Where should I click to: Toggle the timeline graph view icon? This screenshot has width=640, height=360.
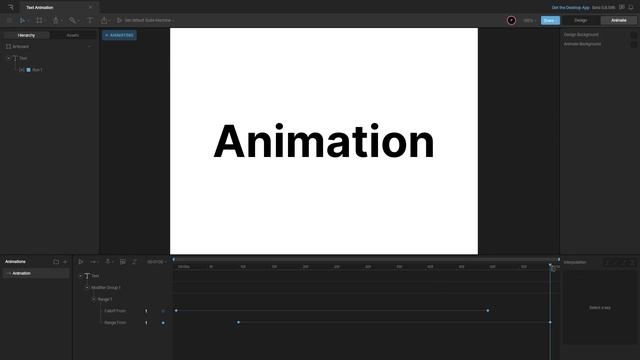click(x=122, y=262)
